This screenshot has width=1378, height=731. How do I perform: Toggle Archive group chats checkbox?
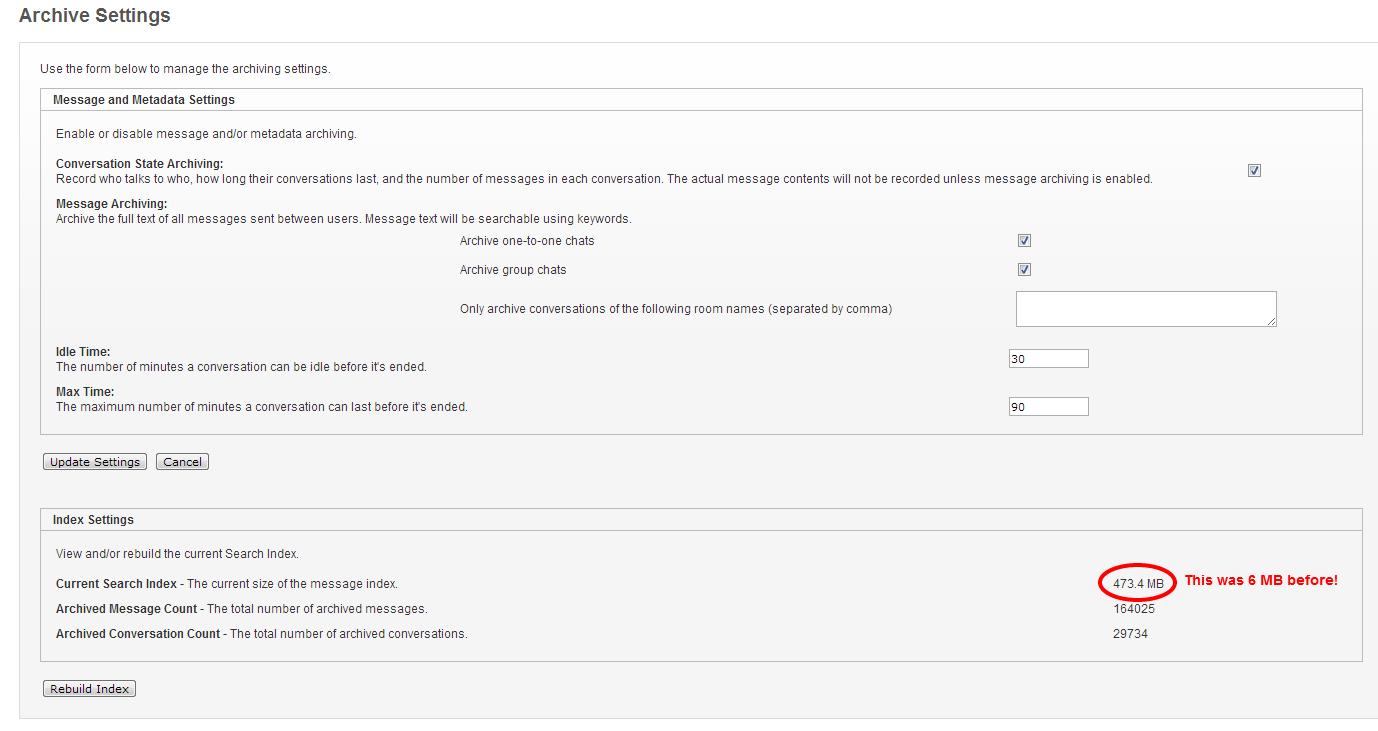point(1024,270)
